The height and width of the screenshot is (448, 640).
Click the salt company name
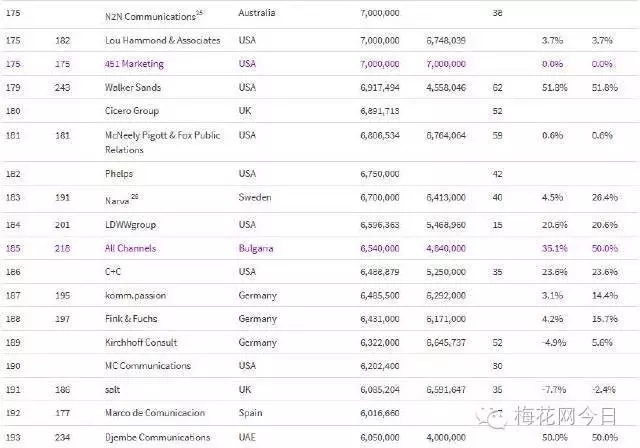pyautogui.click(x=115, y=390)
